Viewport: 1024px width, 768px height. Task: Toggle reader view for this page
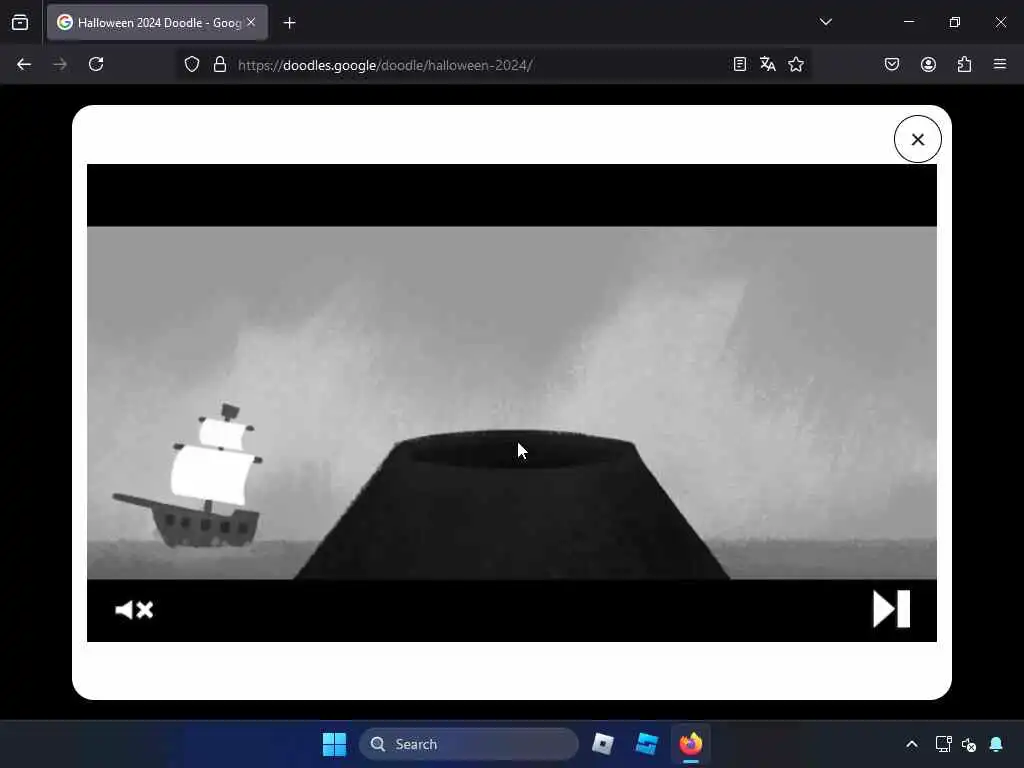pyautogui.click(x=739, y=64)
